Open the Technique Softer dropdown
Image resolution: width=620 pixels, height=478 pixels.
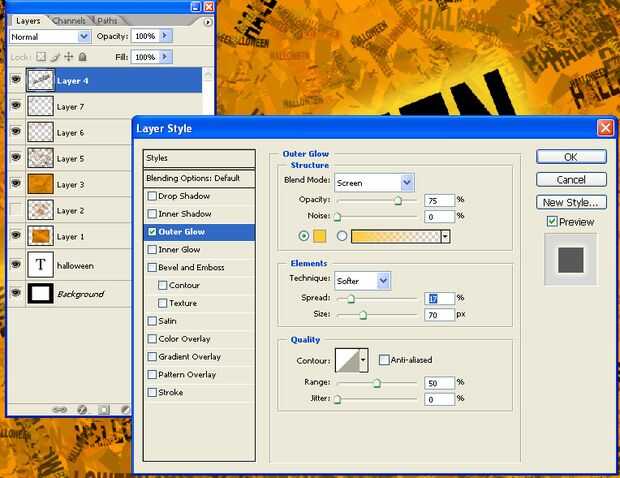383,281
